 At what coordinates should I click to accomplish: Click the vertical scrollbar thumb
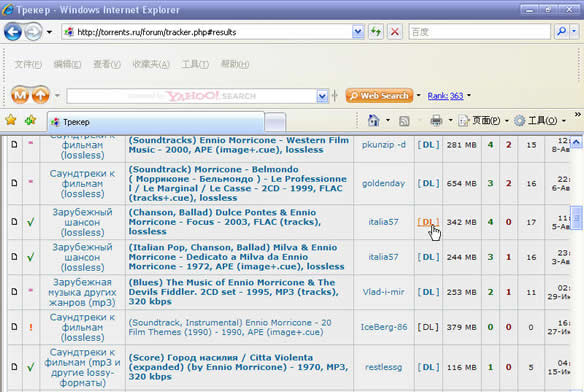coord(576,218)
